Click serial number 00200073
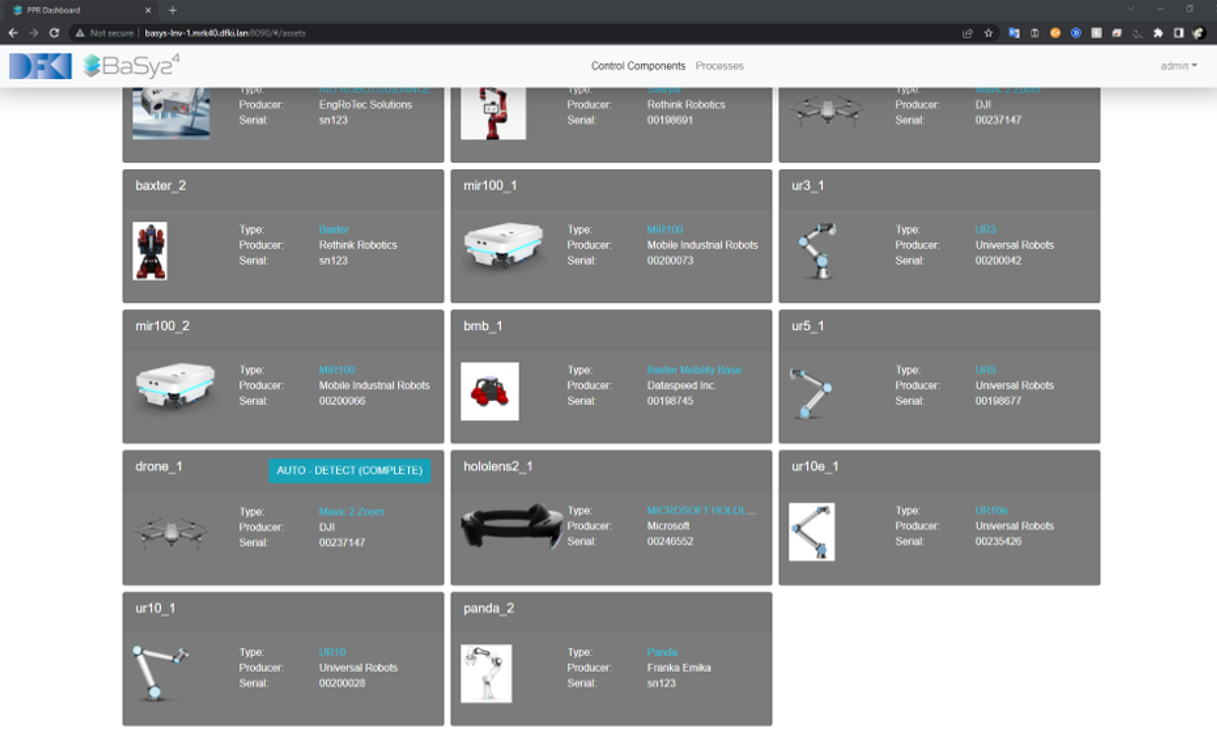The height and width of the screenshot is (733, 1217). 670,260
